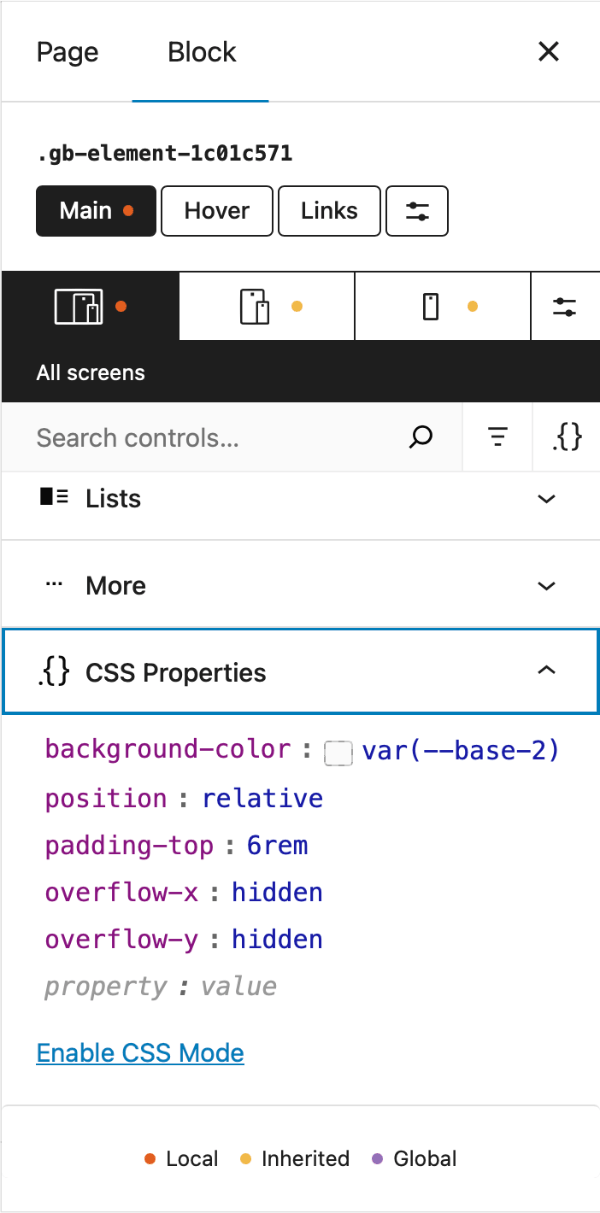Click the CSS Properties braces icon

[55, 671]
